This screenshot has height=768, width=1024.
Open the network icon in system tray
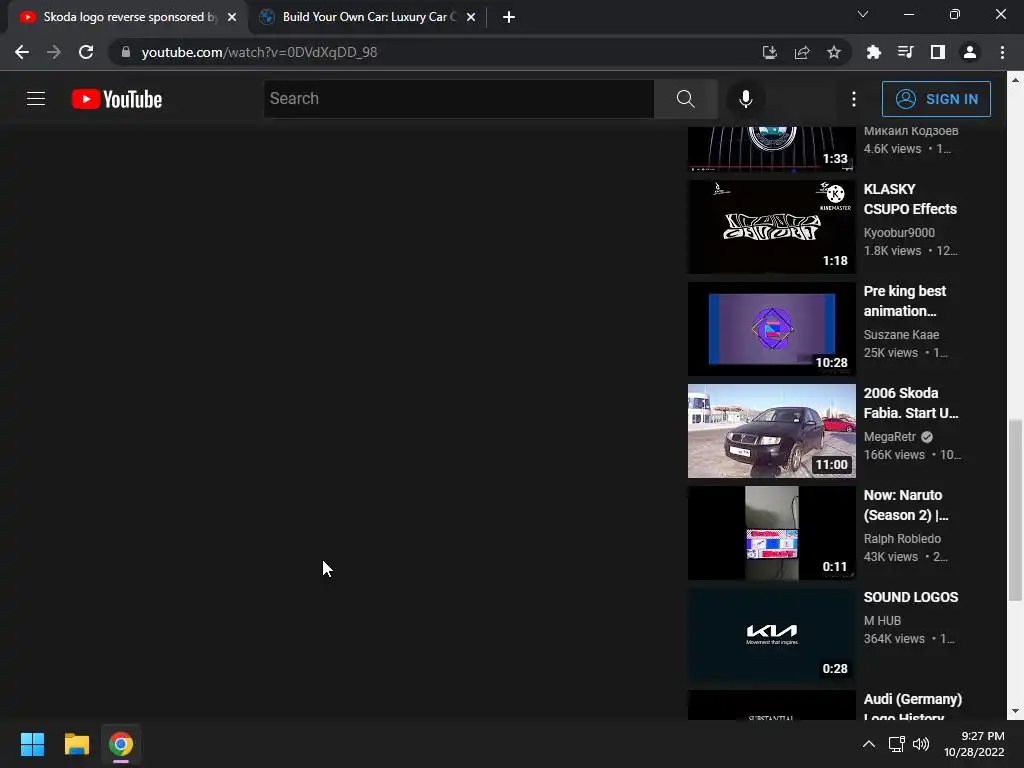click(897, 744)
